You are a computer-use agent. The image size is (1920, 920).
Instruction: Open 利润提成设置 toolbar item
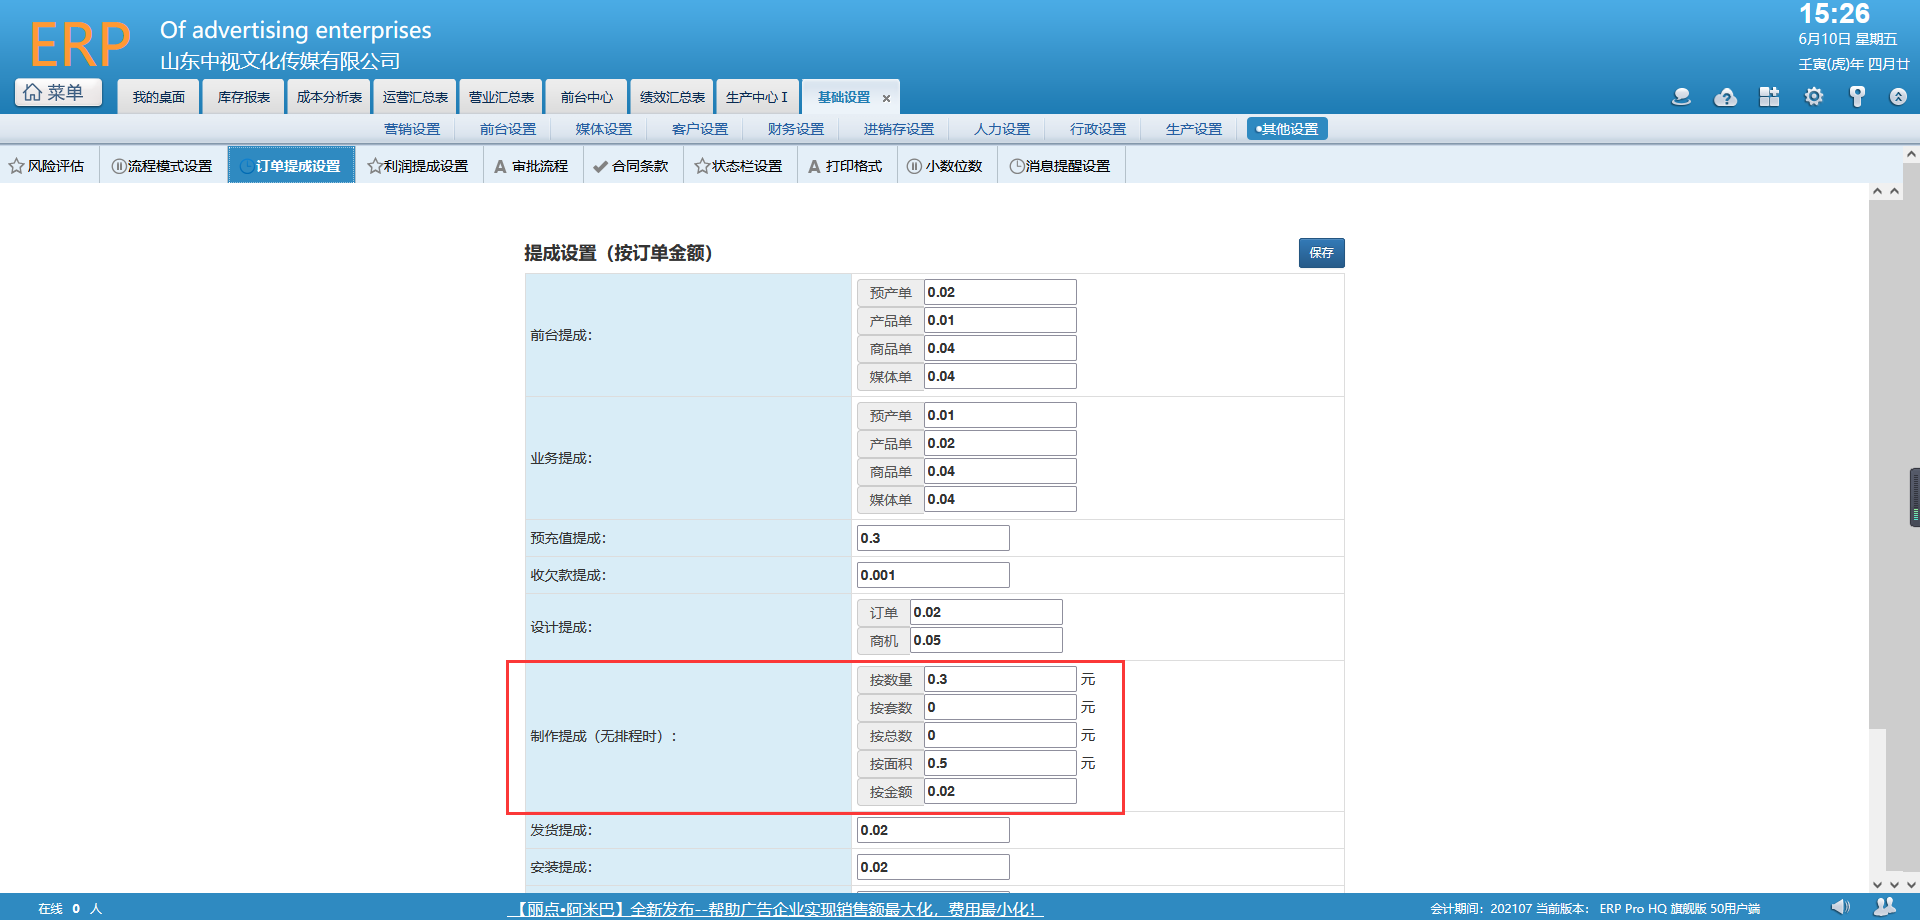(x=418, y=166)
